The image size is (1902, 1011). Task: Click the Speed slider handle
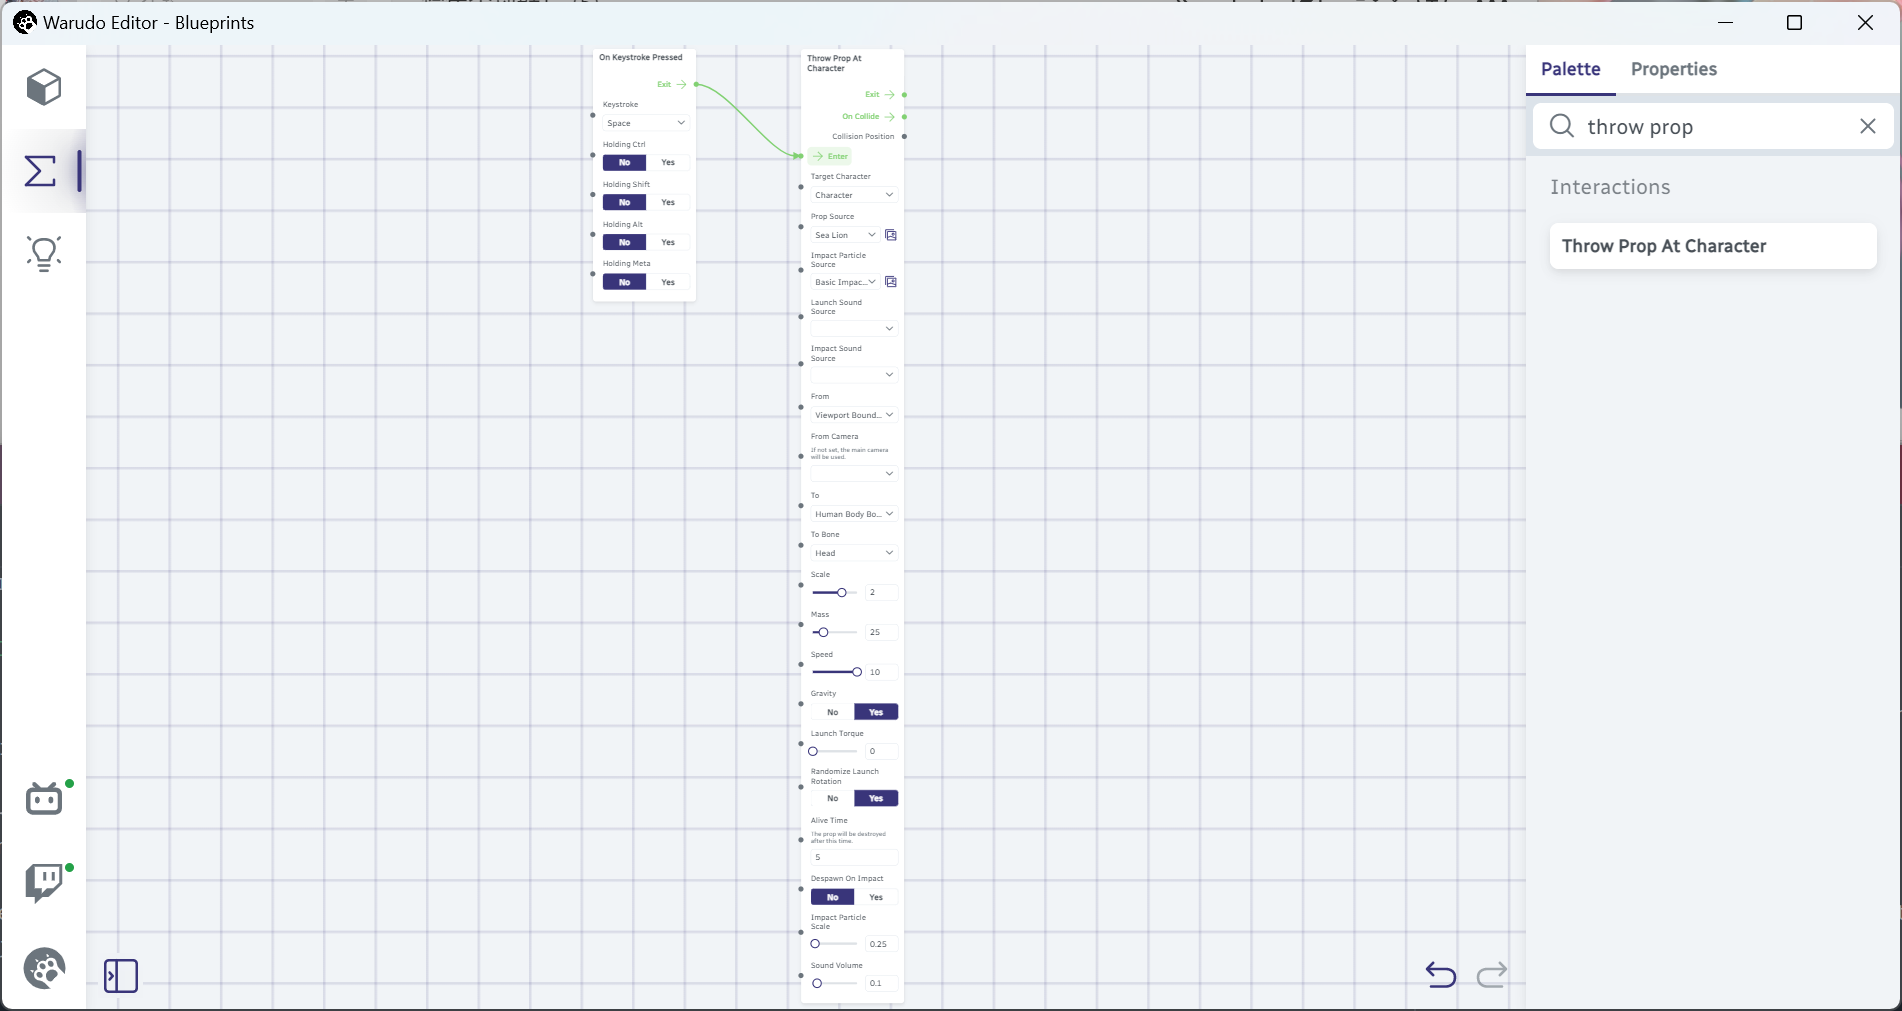[x=857, y=672]
